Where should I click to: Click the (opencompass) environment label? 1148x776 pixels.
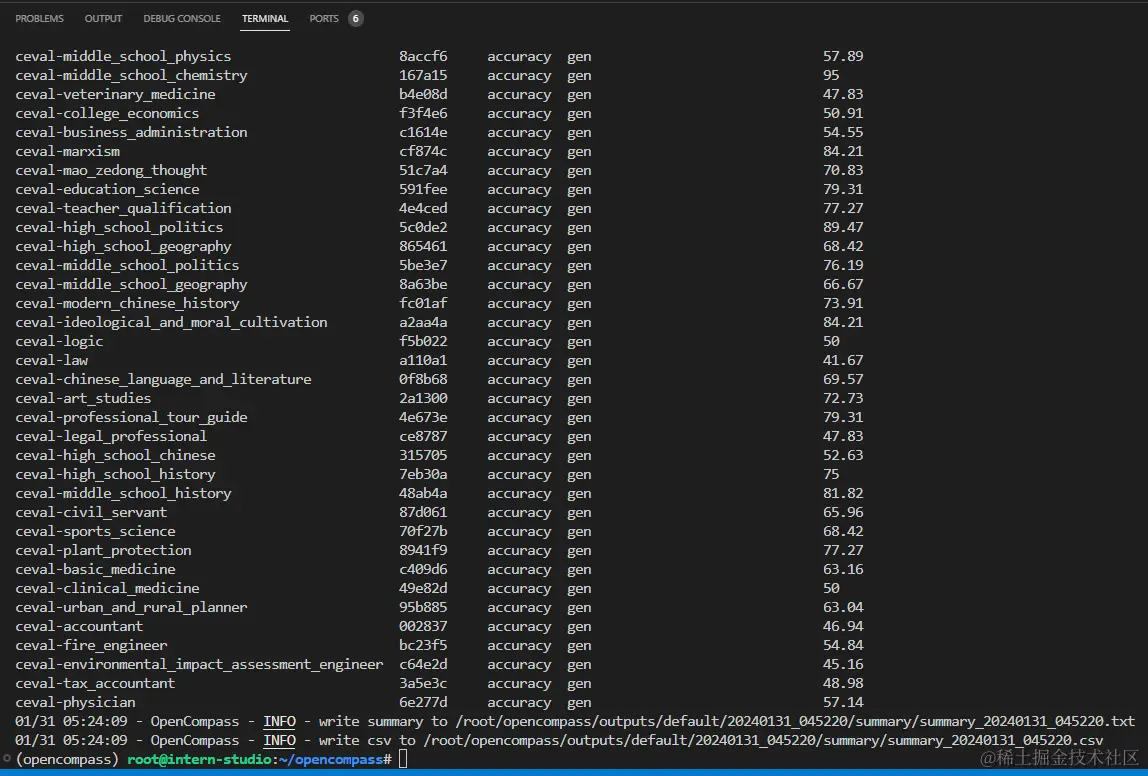(67, 759)
